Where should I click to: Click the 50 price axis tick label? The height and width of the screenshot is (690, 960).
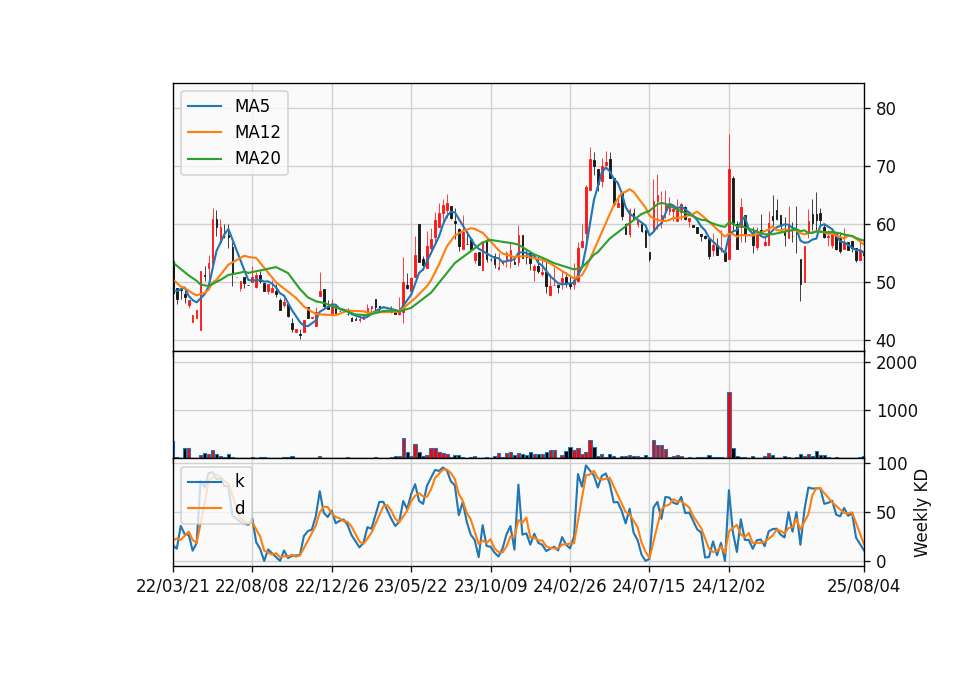[885, 283]
